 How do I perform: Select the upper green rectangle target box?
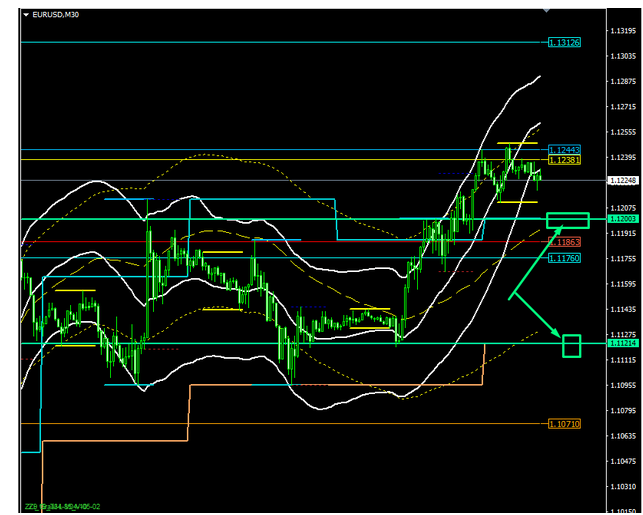click(568, 220)
